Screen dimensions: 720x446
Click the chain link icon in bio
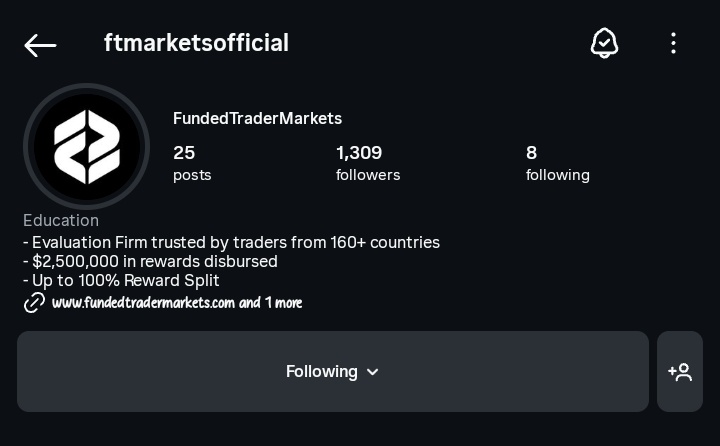[x=34, y=303]
